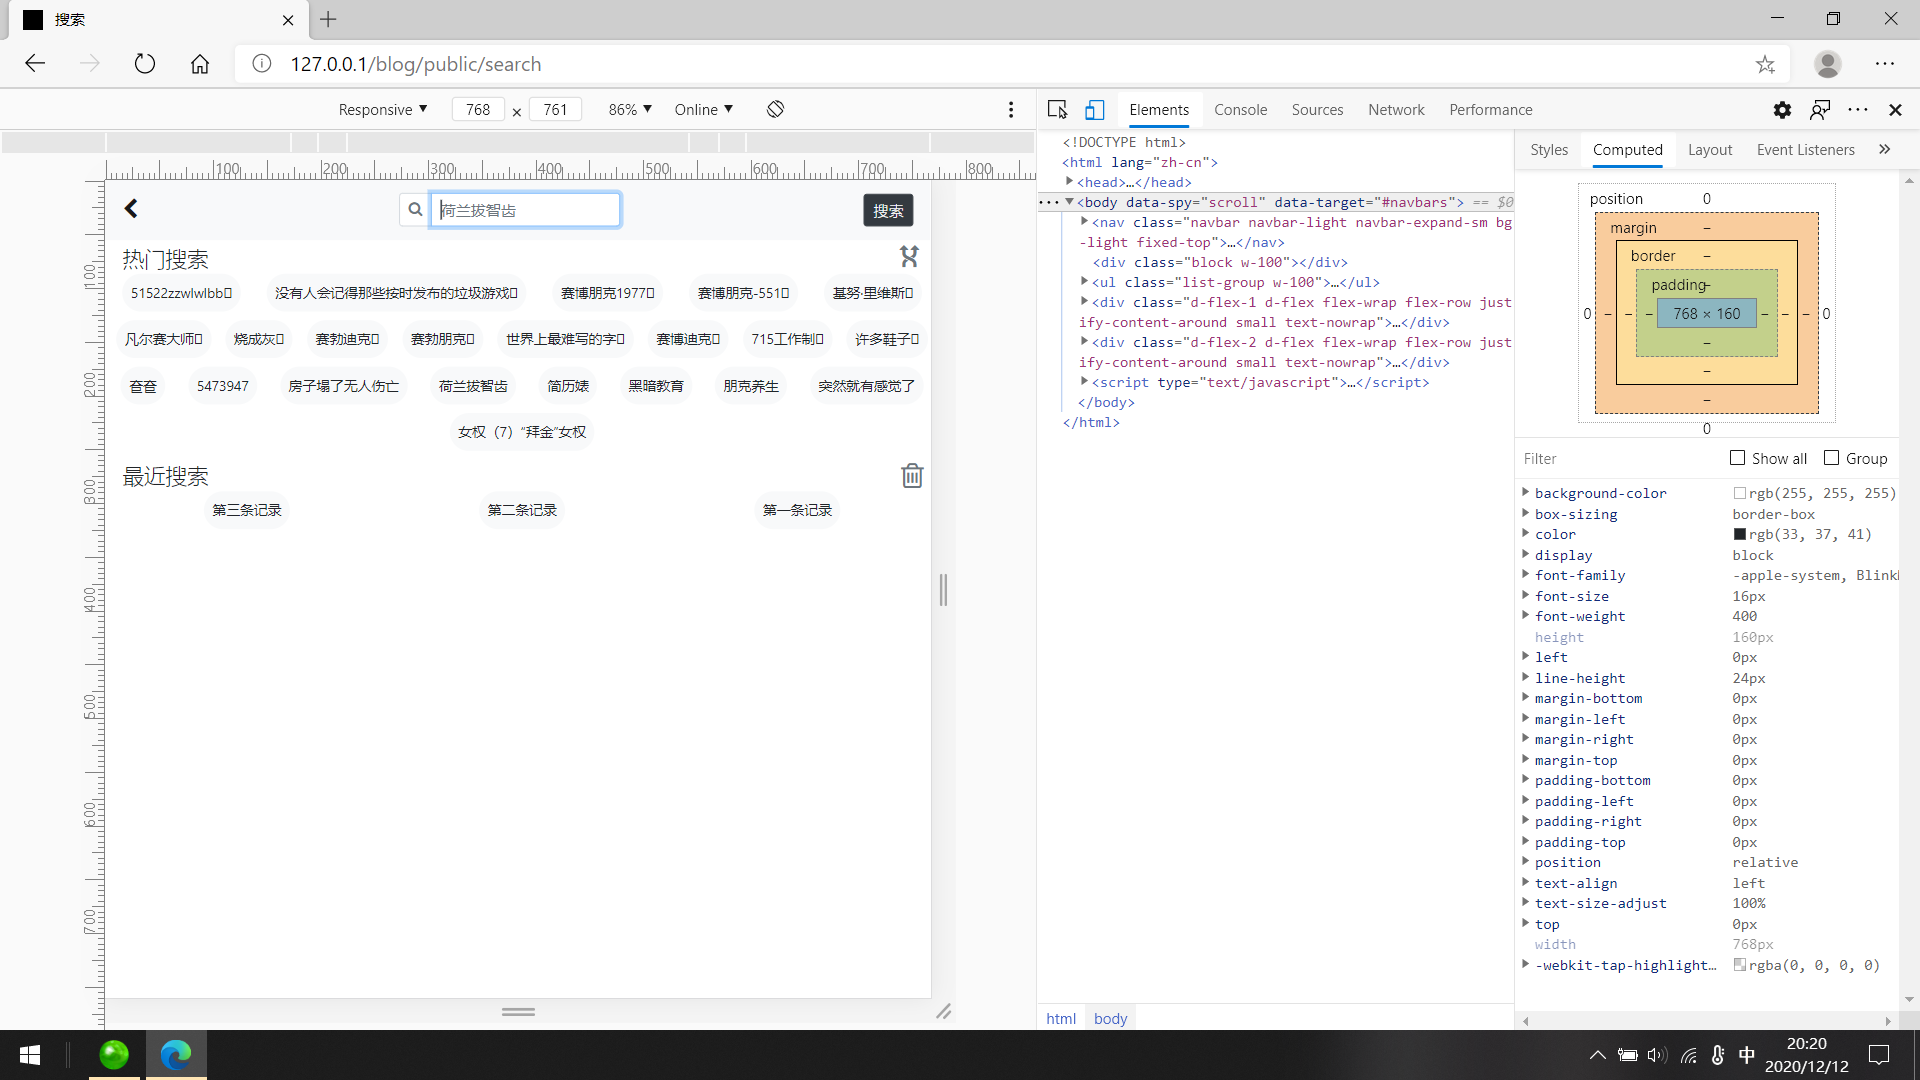Viewport: 1920px width, 1080px height.
Task: Open the 86% zoom dropdown
Action: 630,109
